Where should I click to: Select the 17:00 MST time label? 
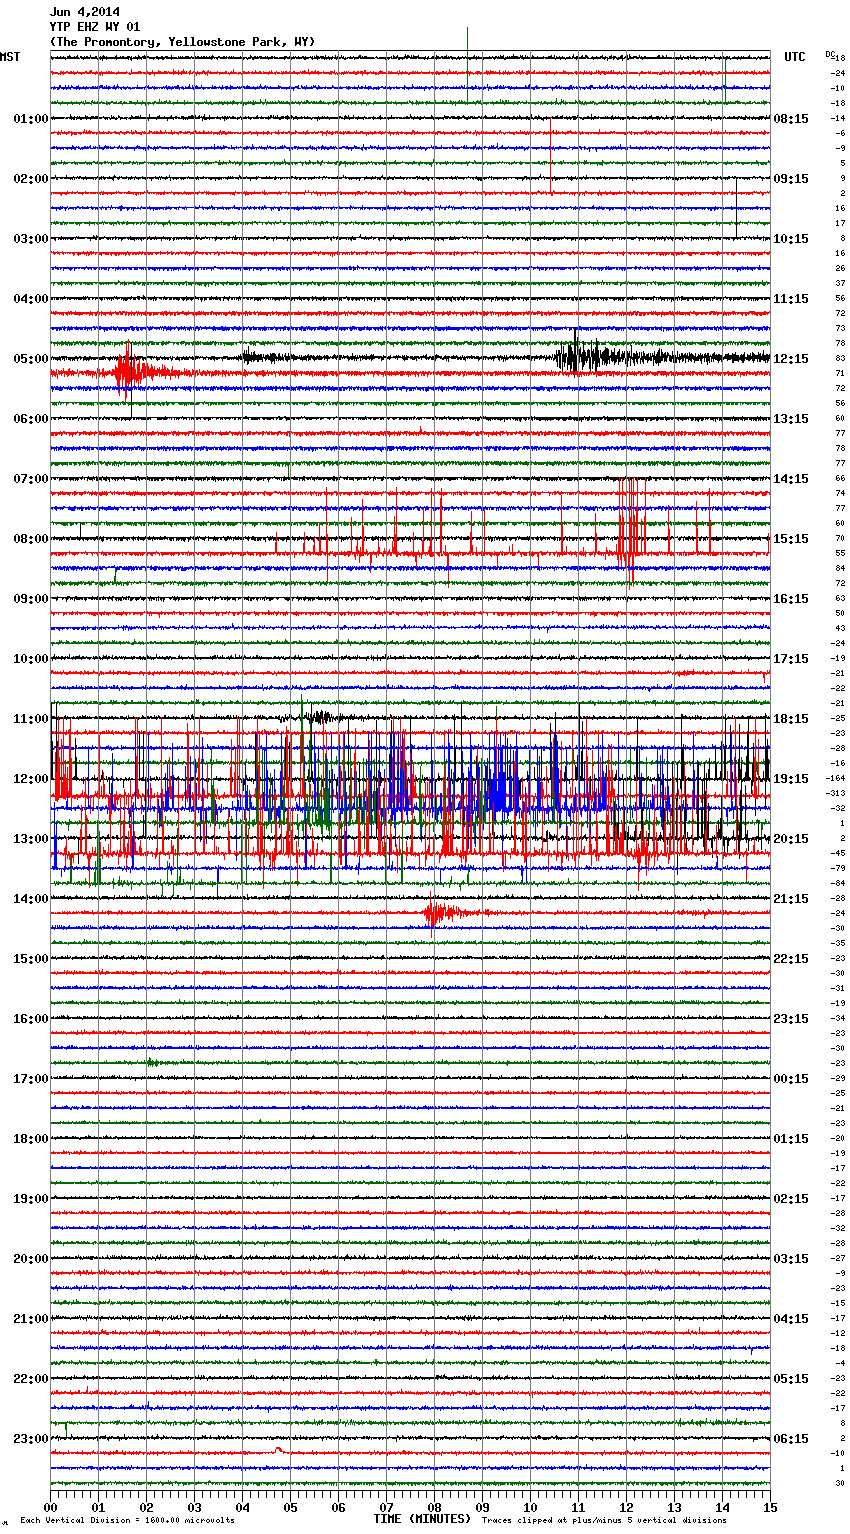30,1079
